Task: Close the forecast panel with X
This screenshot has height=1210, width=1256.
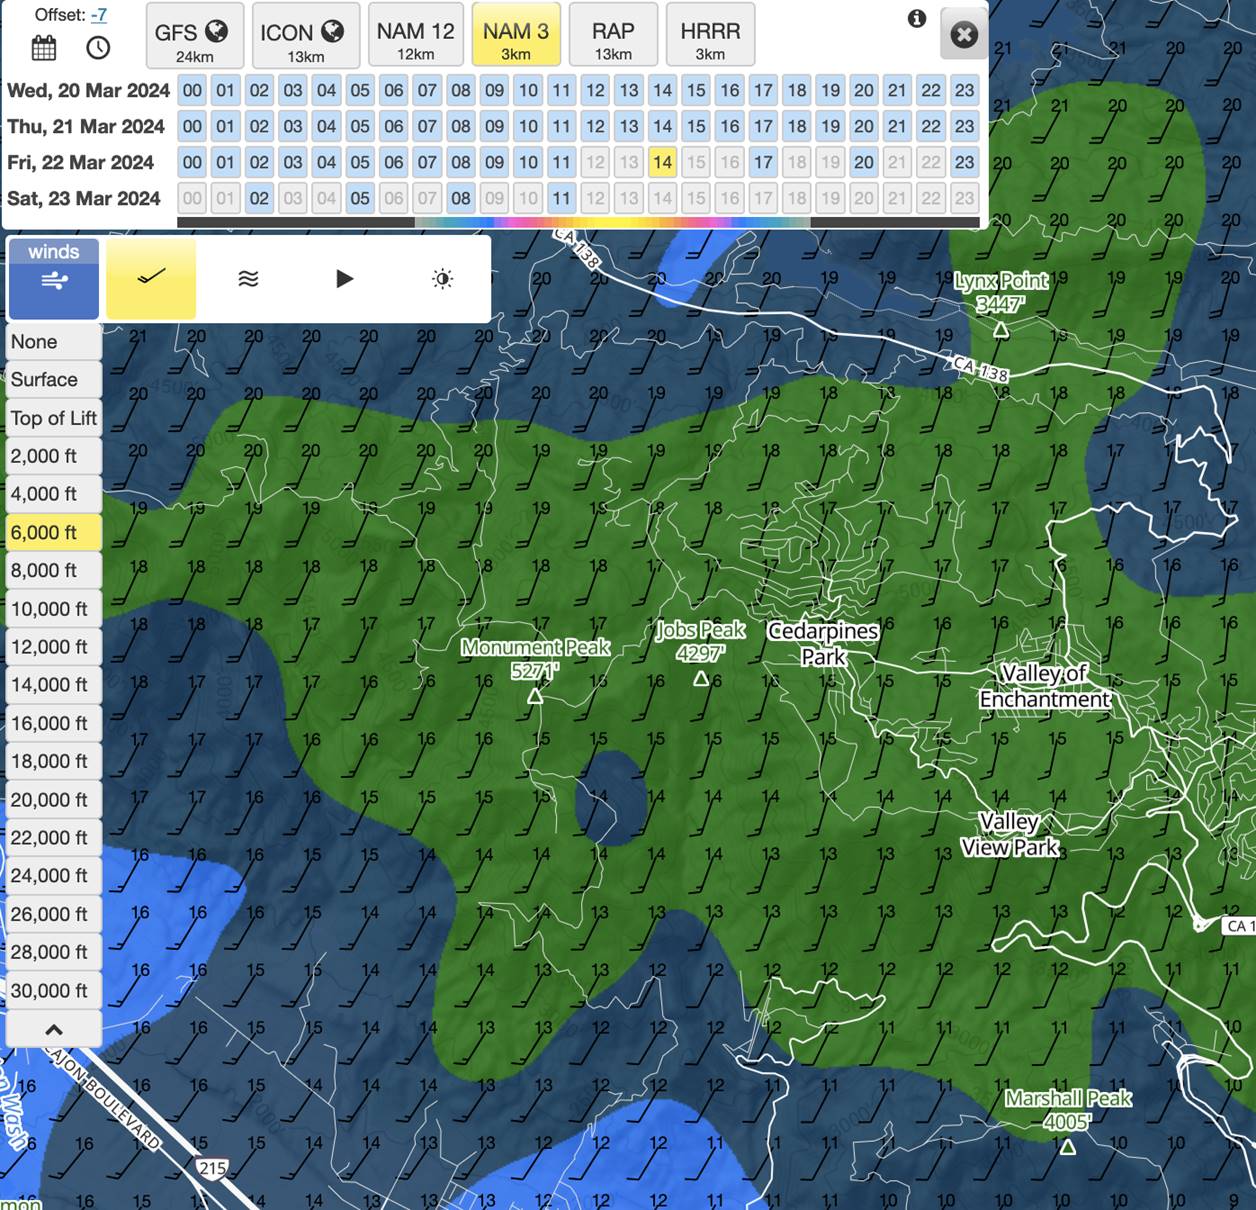Action: (963, 36)
